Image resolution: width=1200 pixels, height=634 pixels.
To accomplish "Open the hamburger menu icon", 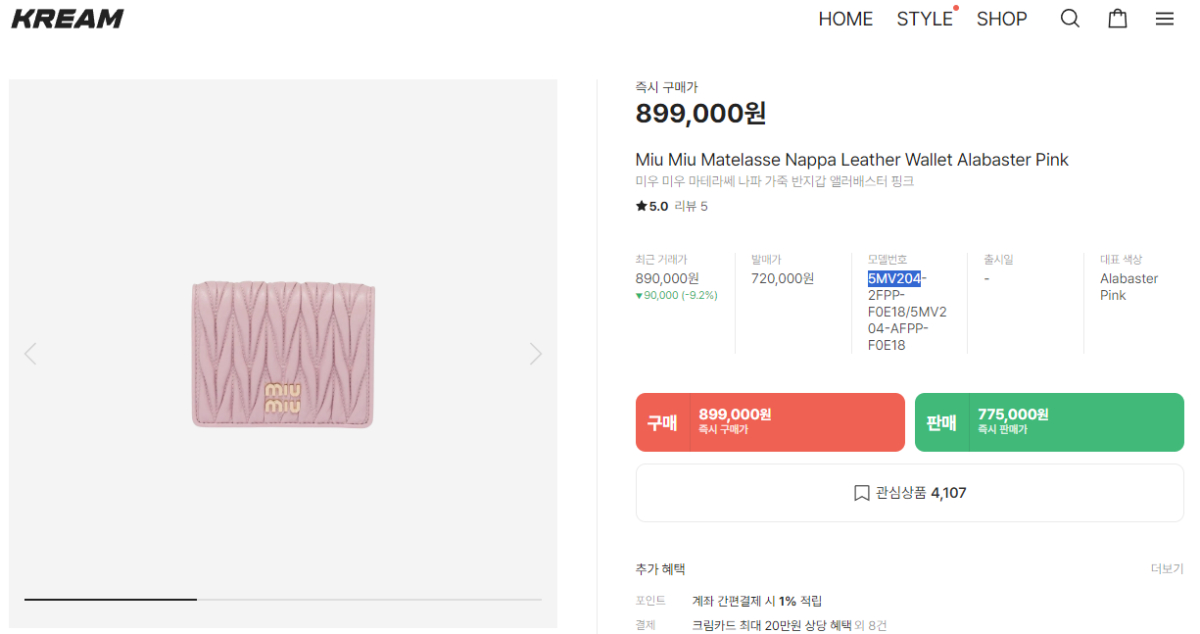I will tap(1164, 19).
